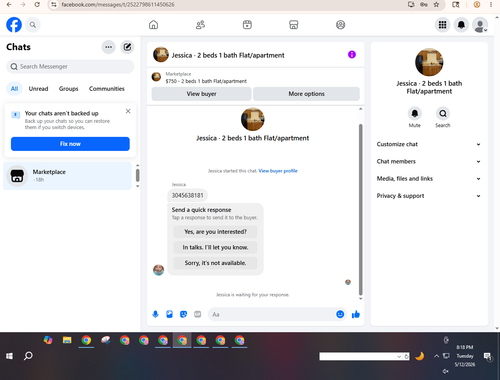The image size is (500, 380).
Task: Open Windows Start menu
Action: pos(9,356)
